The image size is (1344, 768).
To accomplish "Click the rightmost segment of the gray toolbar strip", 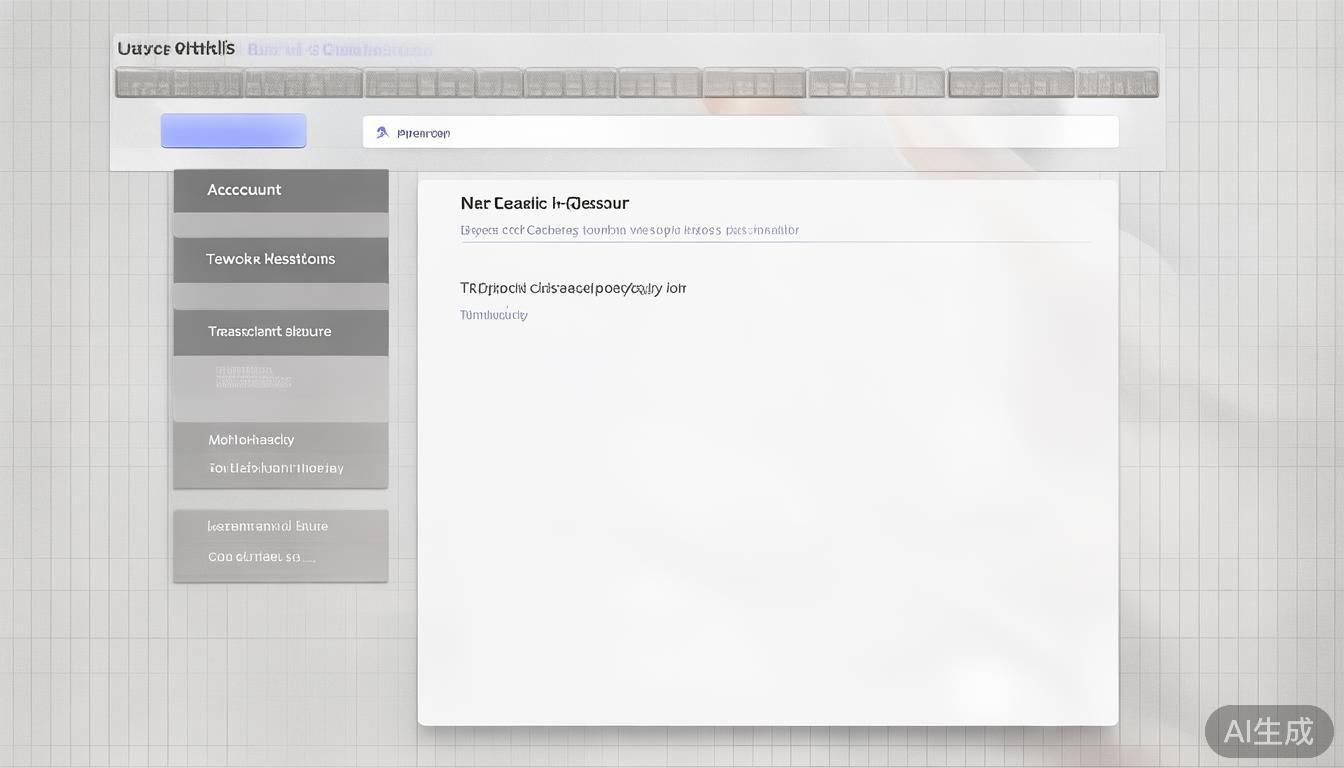I will (1117, 83).
